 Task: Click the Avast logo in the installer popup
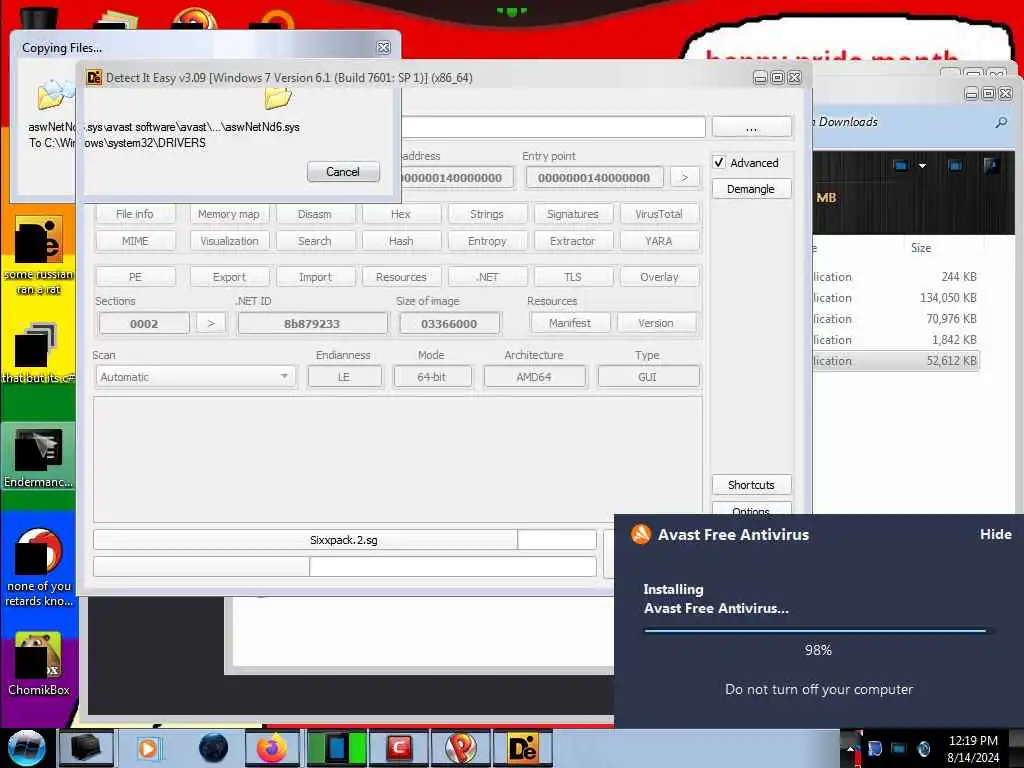tap(641, 534)
